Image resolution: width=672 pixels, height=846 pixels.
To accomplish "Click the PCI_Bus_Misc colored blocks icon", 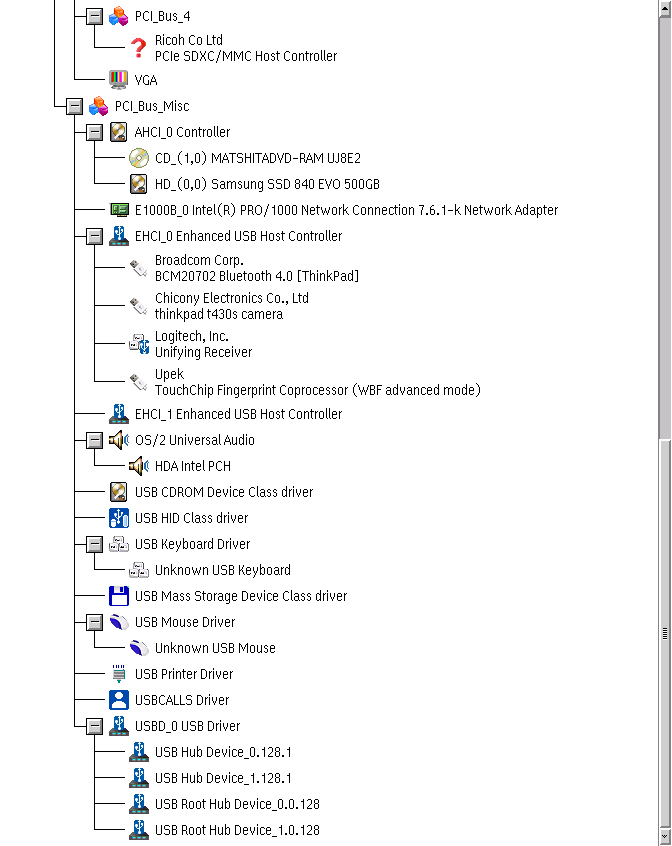I will click(x=99, y=106).
